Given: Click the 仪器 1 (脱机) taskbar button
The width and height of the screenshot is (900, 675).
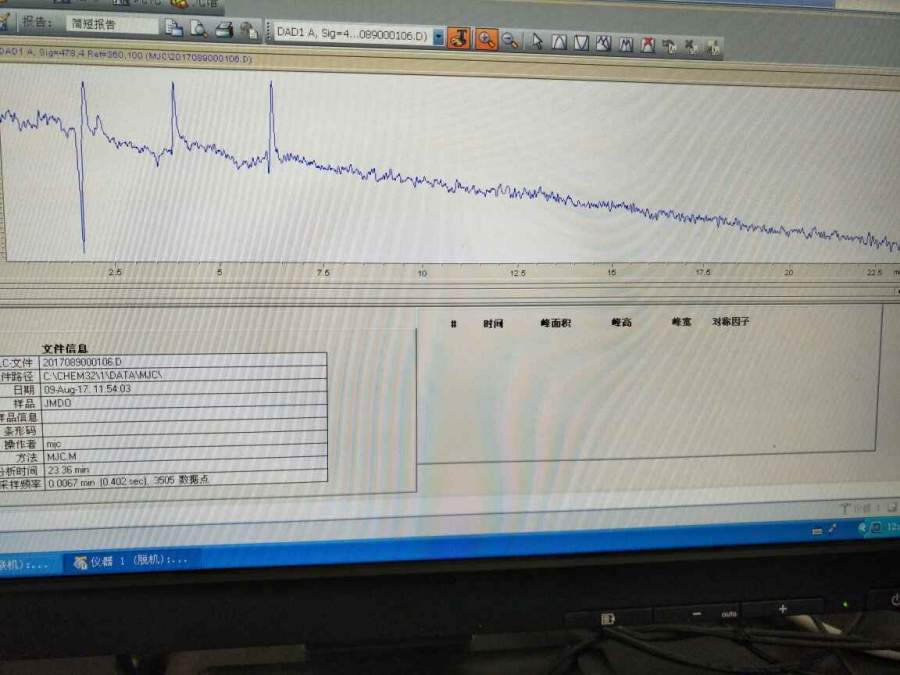Looking at the screenshot, I should tap(130, 560).
